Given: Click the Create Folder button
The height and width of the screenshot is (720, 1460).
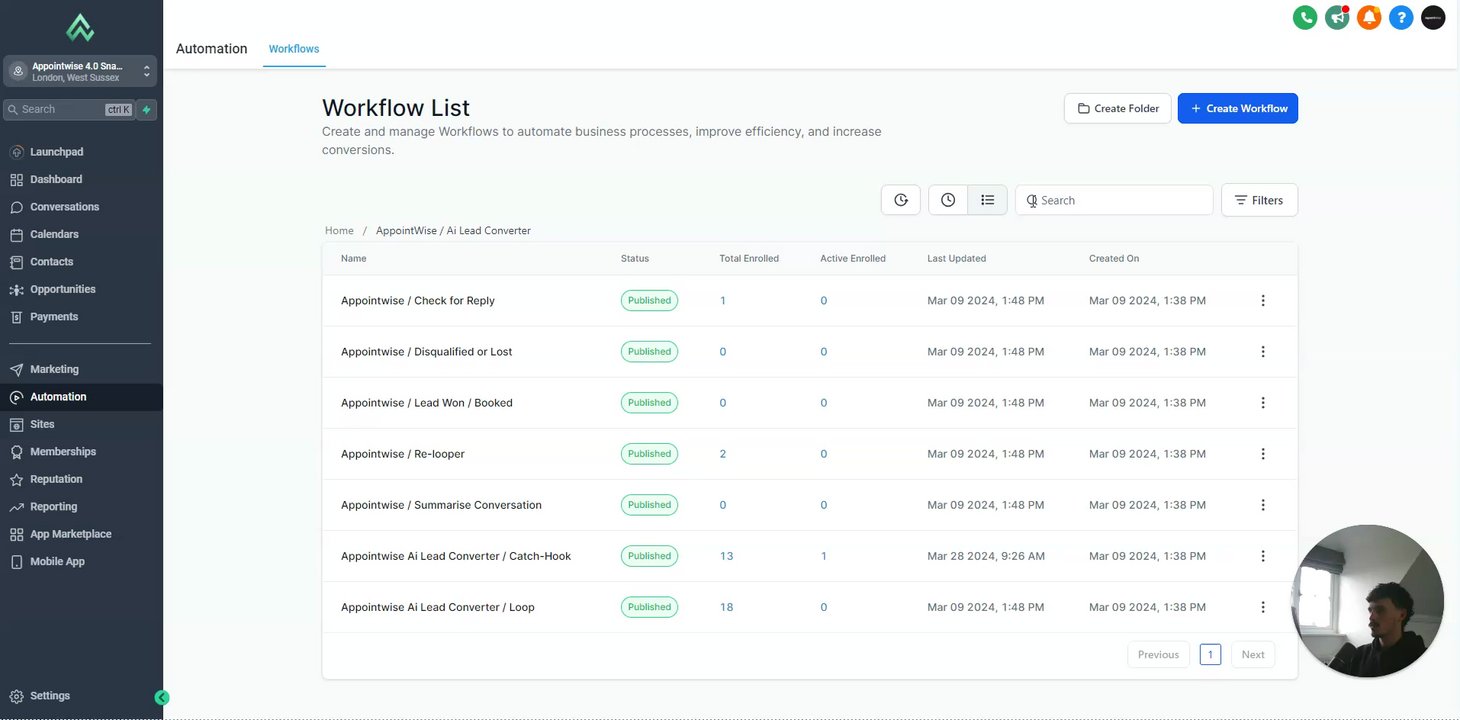Looking at the screenshot, I should click(x=1117, y=108).
